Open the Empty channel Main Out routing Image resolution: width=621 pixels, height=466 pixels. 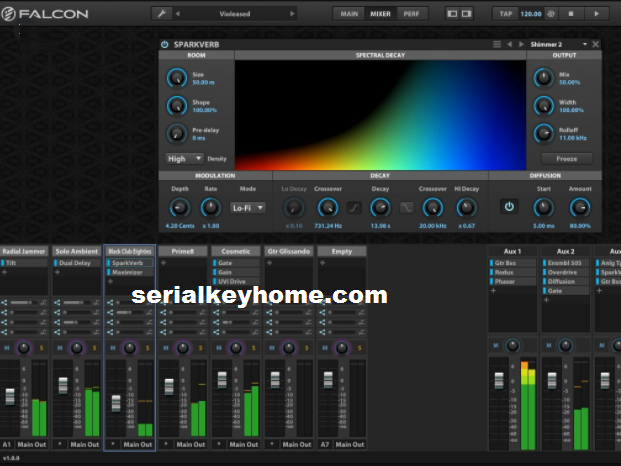(x=350, y=445)
